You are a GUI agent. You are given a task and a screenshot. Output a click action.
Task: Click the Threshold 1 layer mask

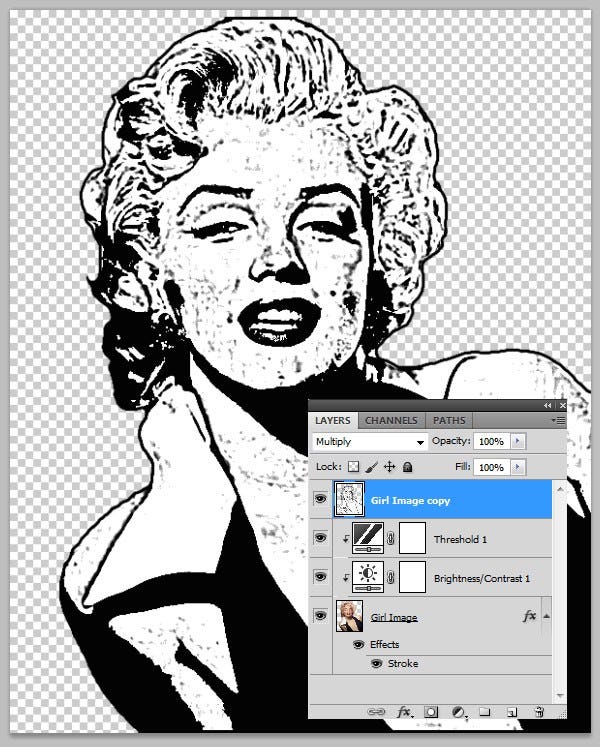tap(412, 538)
